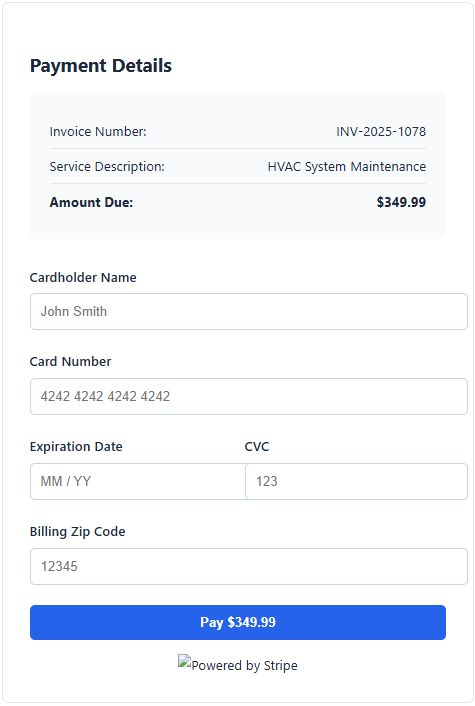
Task: Click the Service Description label
Action: point(107,167)
